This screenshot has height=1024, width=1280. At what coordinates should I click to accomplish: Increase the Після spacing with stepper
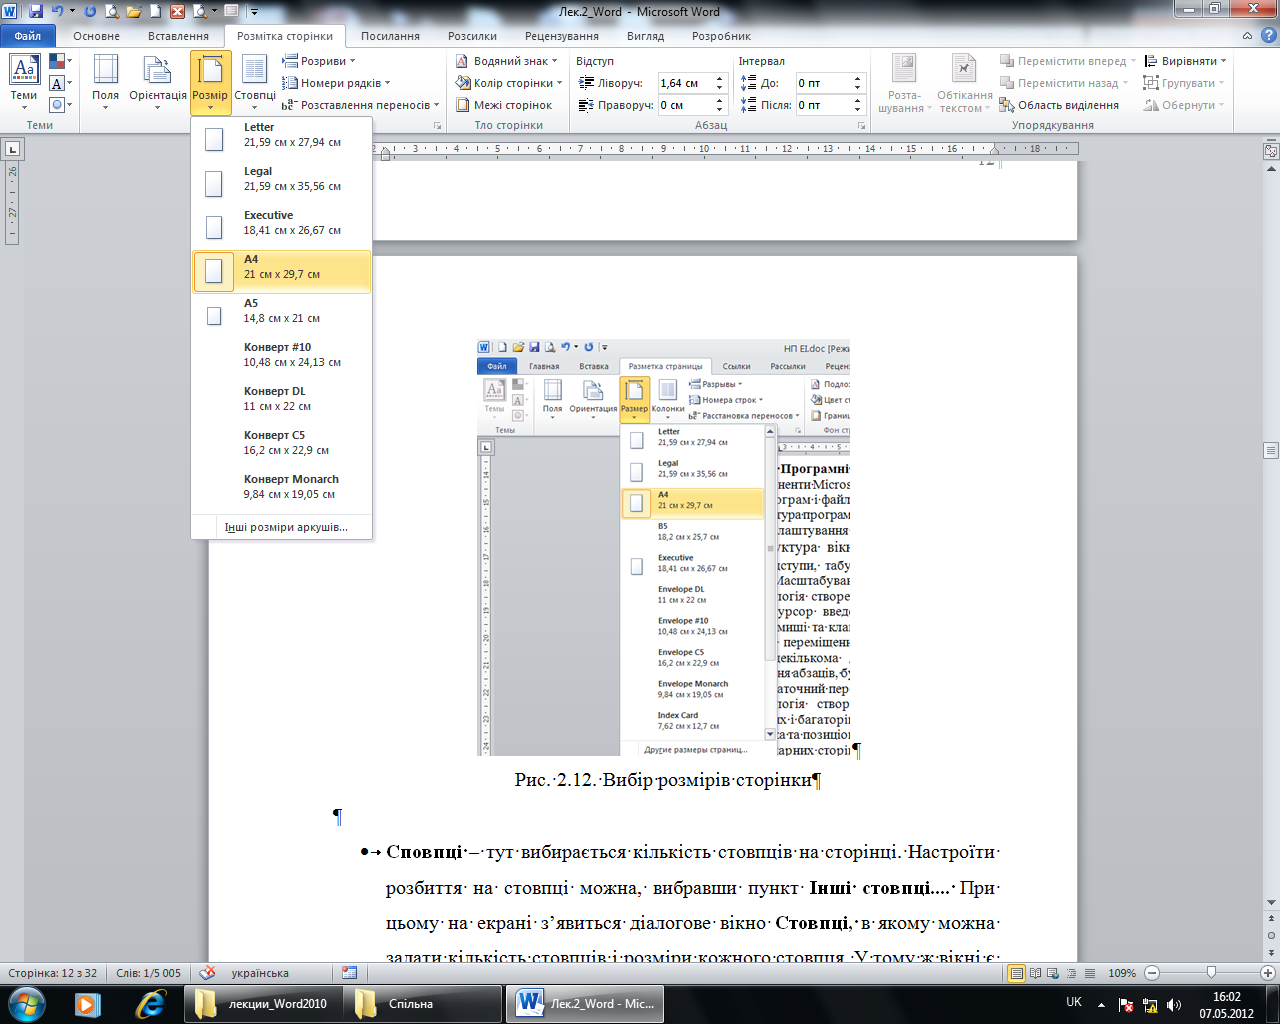(x=857, y=100)
